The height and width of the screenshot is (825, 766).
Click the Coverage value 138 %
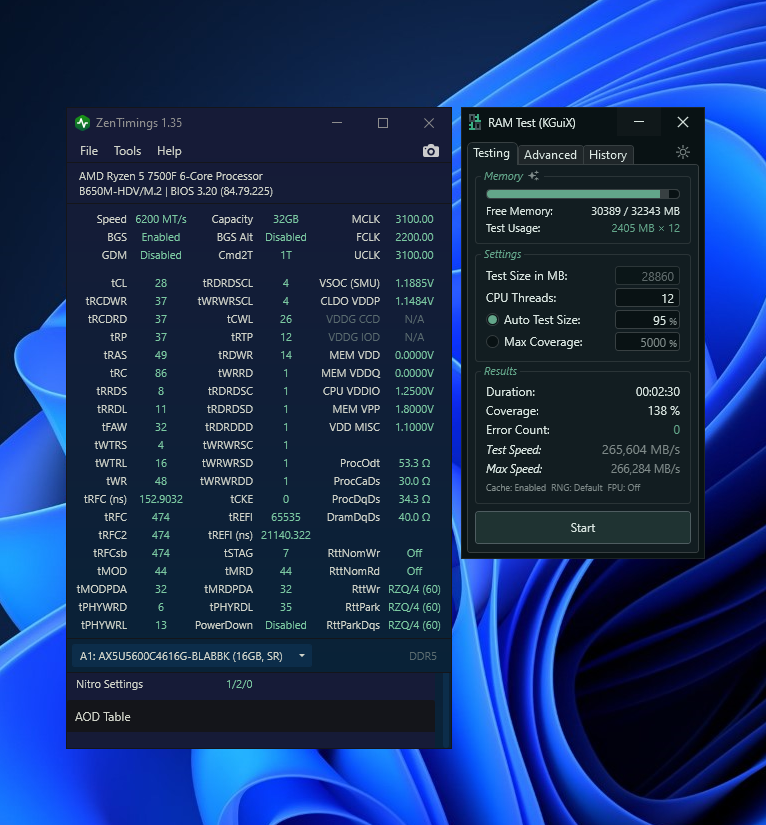(x=663, y=411)
